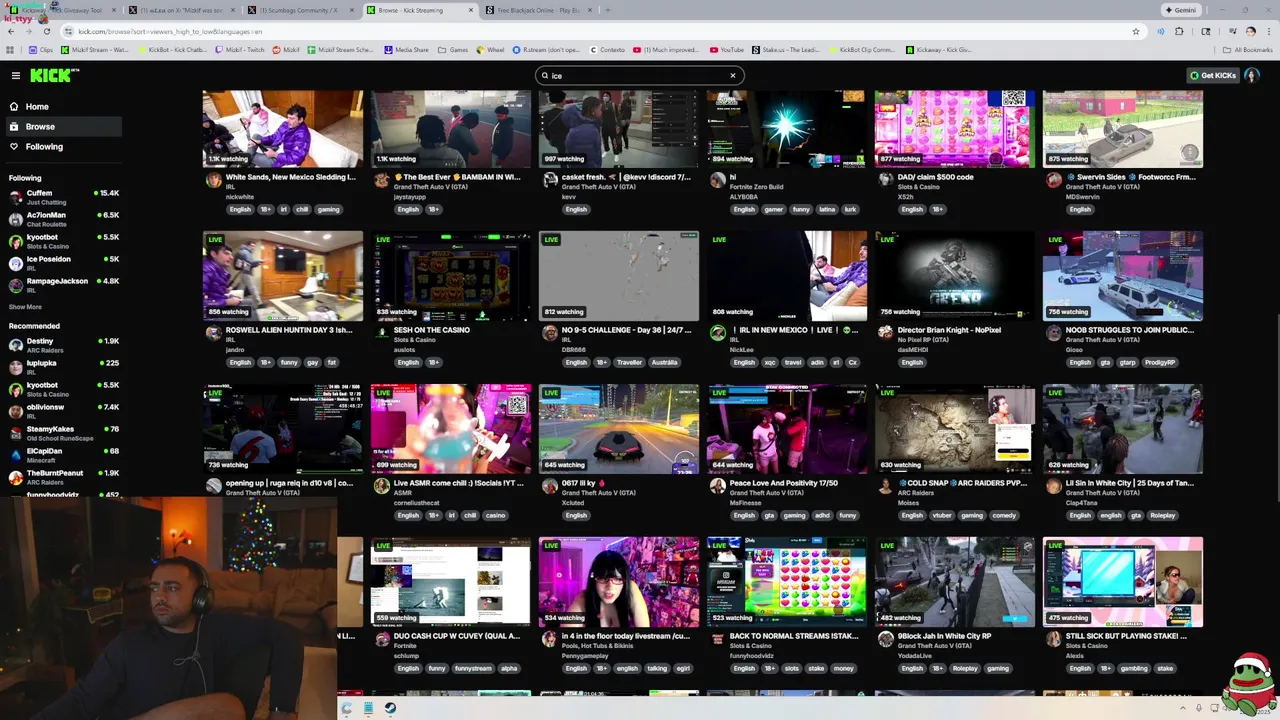Open the Pennygameplay stream thumbnail
Image resolution: width=1280 pixels, height=720 pixels.
tap(619, 582)
